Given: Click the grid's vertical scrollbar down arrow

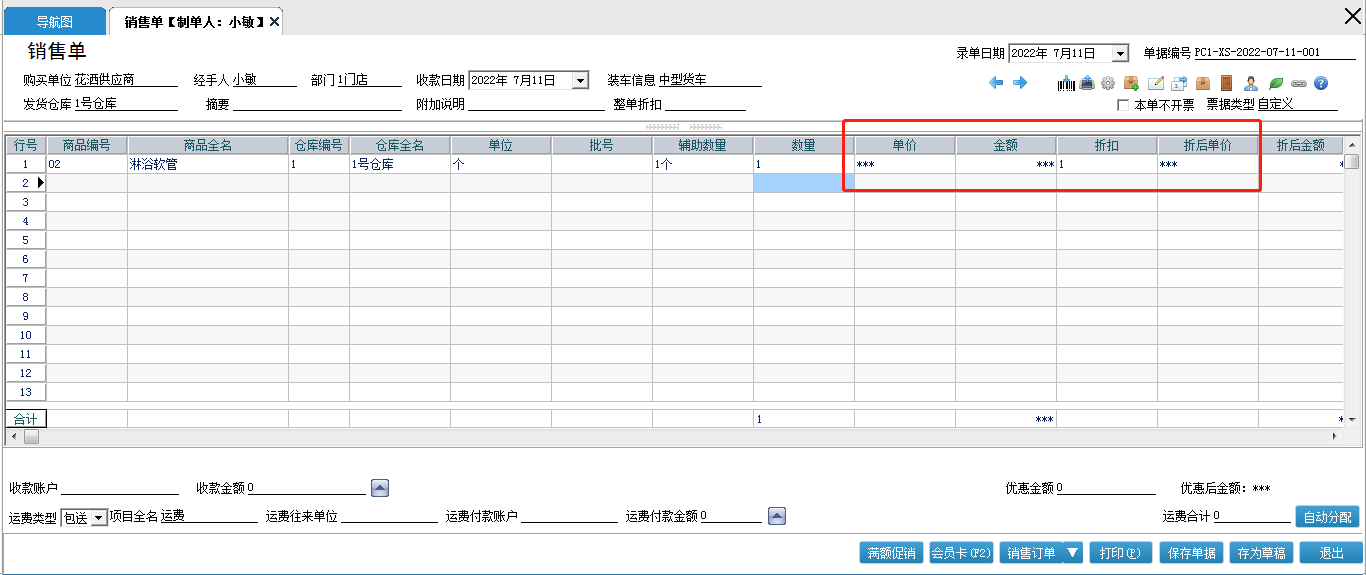Looking at the screenshot, I should coord(1352,420).
